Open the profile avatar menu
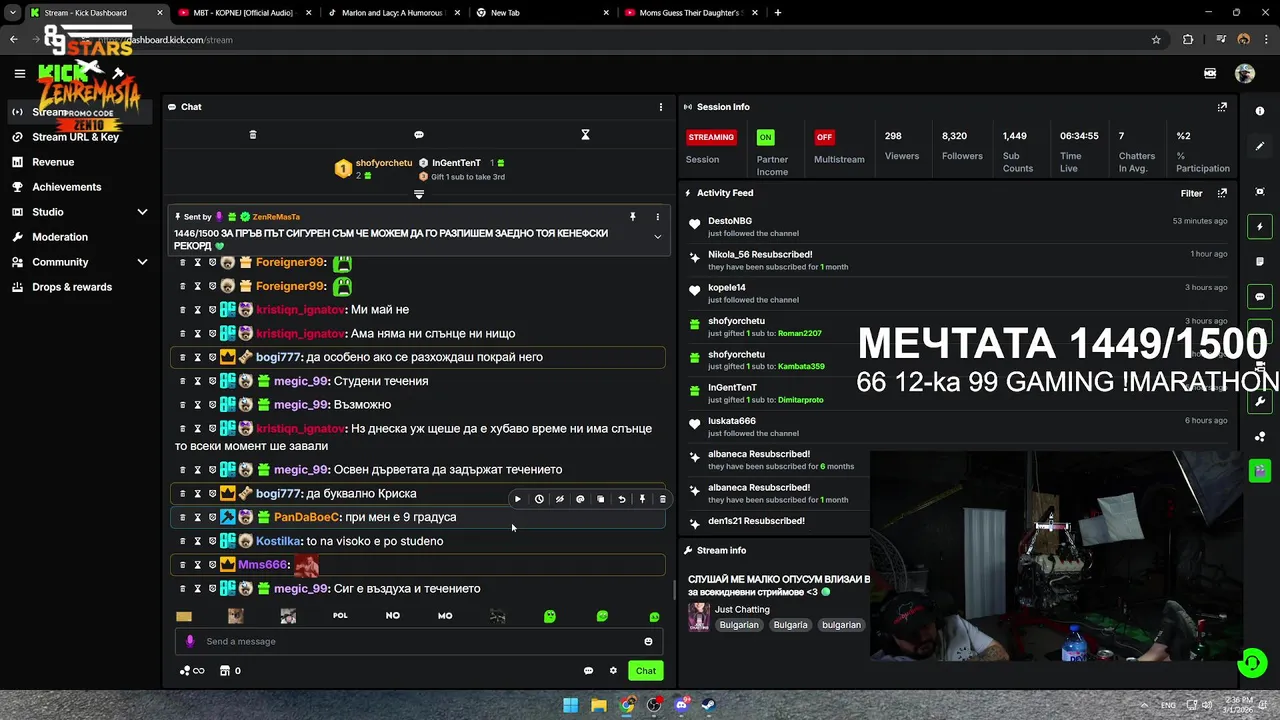The width and height of the screenshot is (1280, 720). 1245,73
